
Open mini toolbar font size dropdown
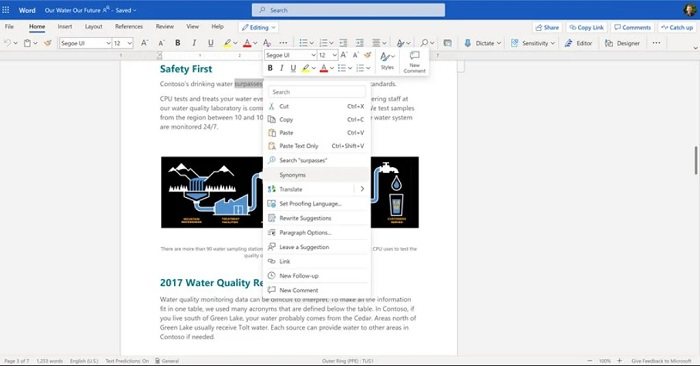334,55
